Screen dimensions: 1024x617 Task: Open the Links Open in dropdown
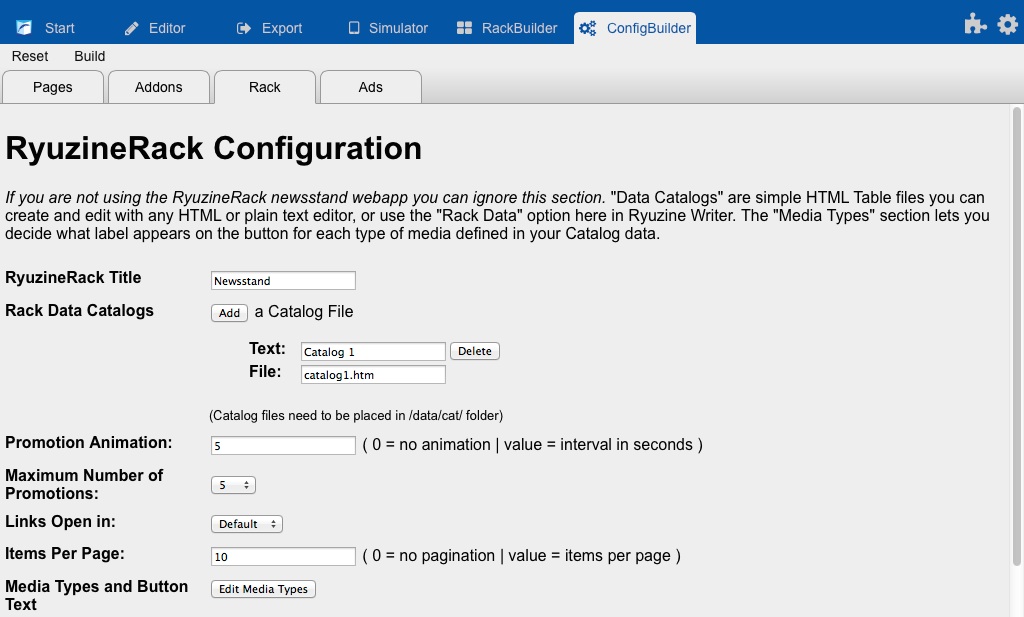246,524
